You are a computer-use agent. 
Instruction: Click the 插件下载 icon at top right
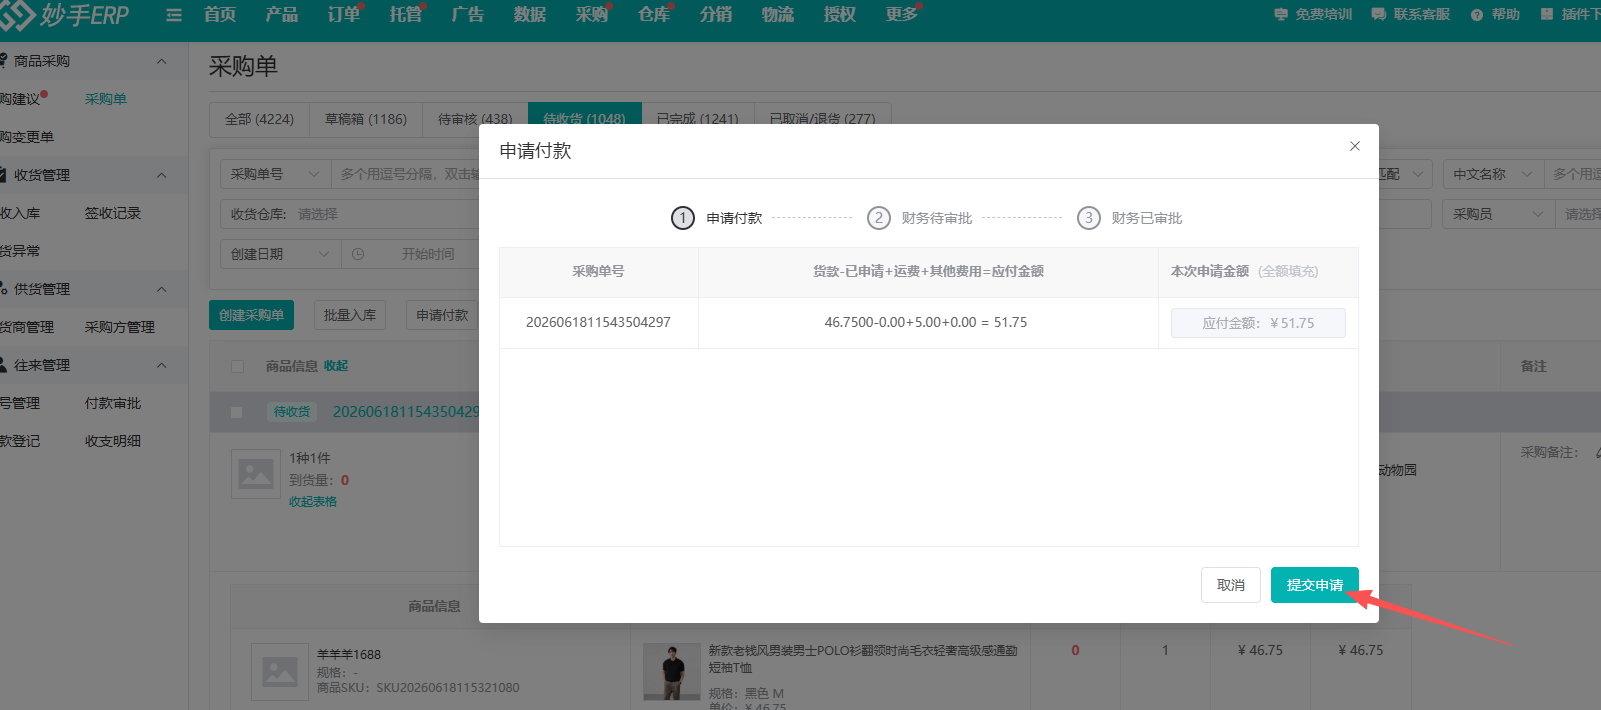tap(1547, 14)
